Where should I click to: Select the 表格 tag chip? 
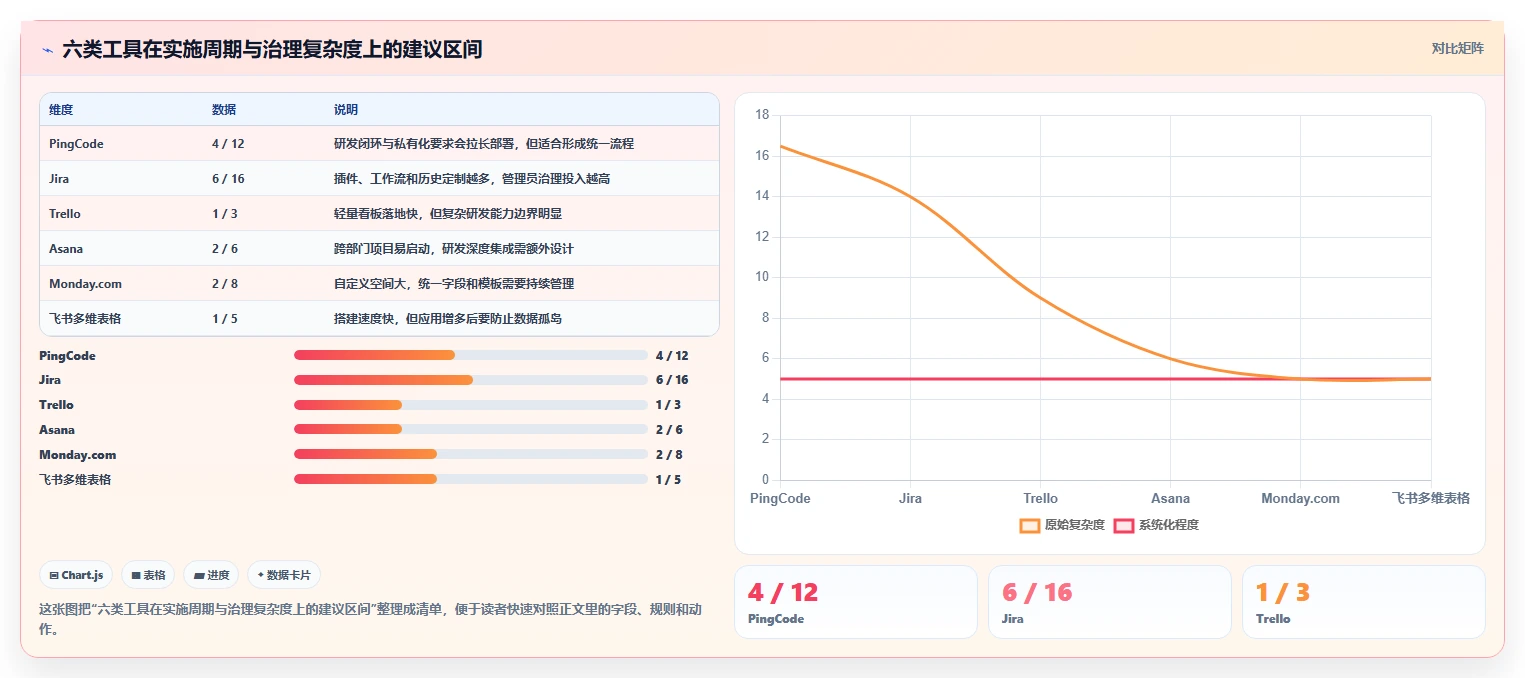tap(148, 575)
